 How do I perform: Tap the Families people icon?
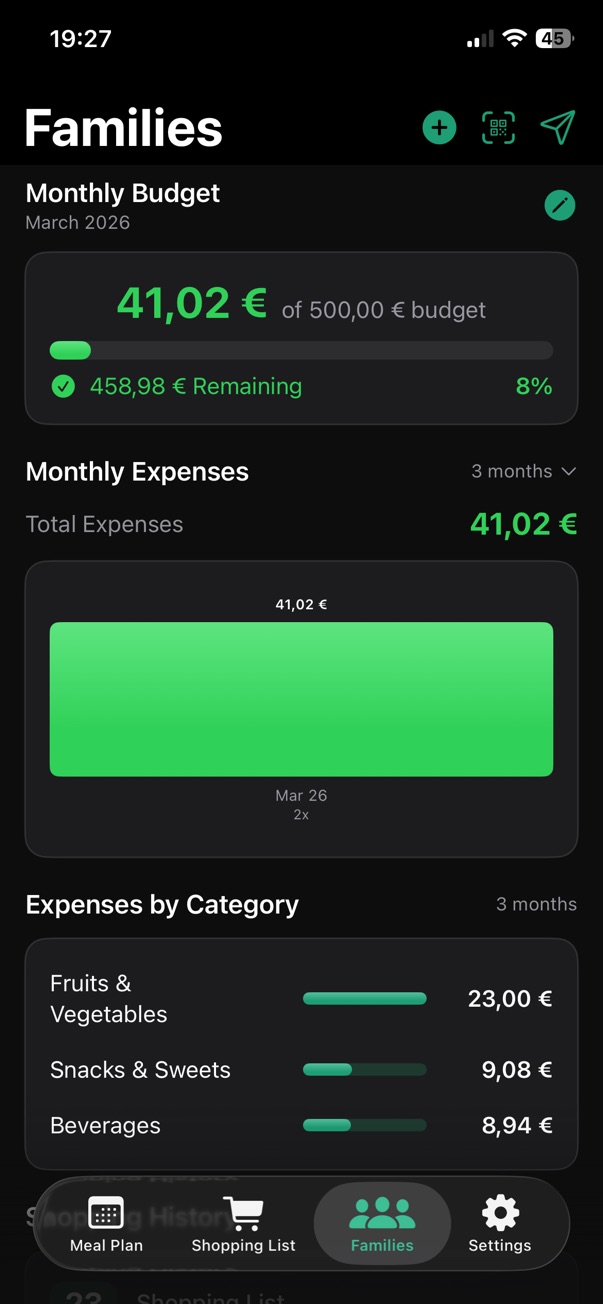click(x=382, y=1213)
